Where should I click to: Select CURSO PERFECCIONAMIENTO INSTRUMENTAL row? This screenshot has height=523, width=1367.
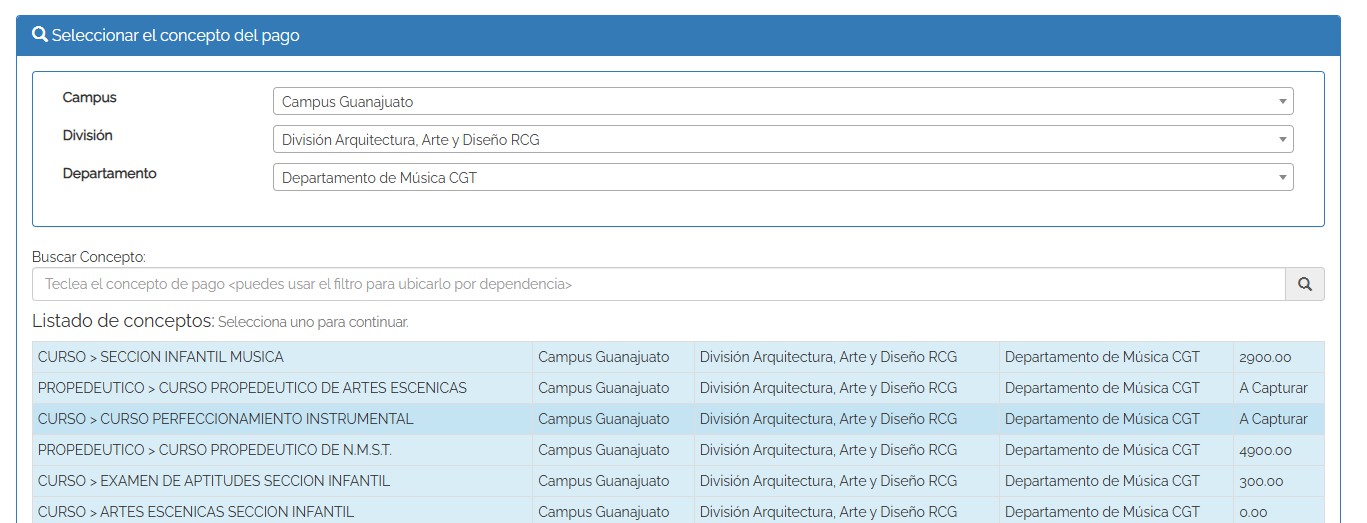pyautogui.click(x=225, y=419)
